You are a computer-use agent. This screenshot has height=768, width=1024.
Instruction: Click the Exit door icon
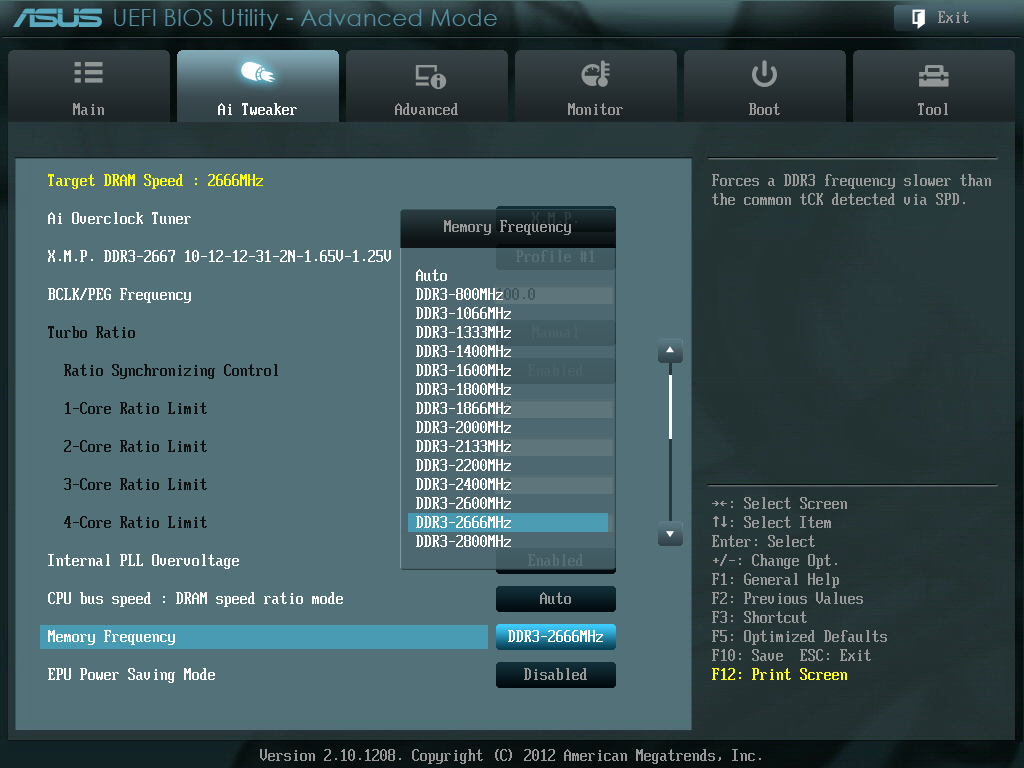coord(918,18)
